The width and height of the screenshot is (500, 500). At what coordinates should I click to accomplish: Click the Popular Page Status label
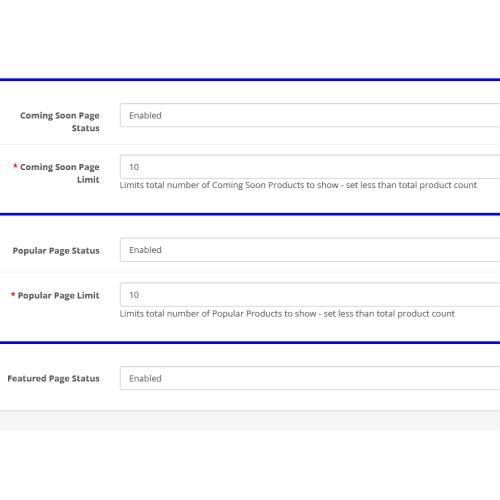pos(56,251)
